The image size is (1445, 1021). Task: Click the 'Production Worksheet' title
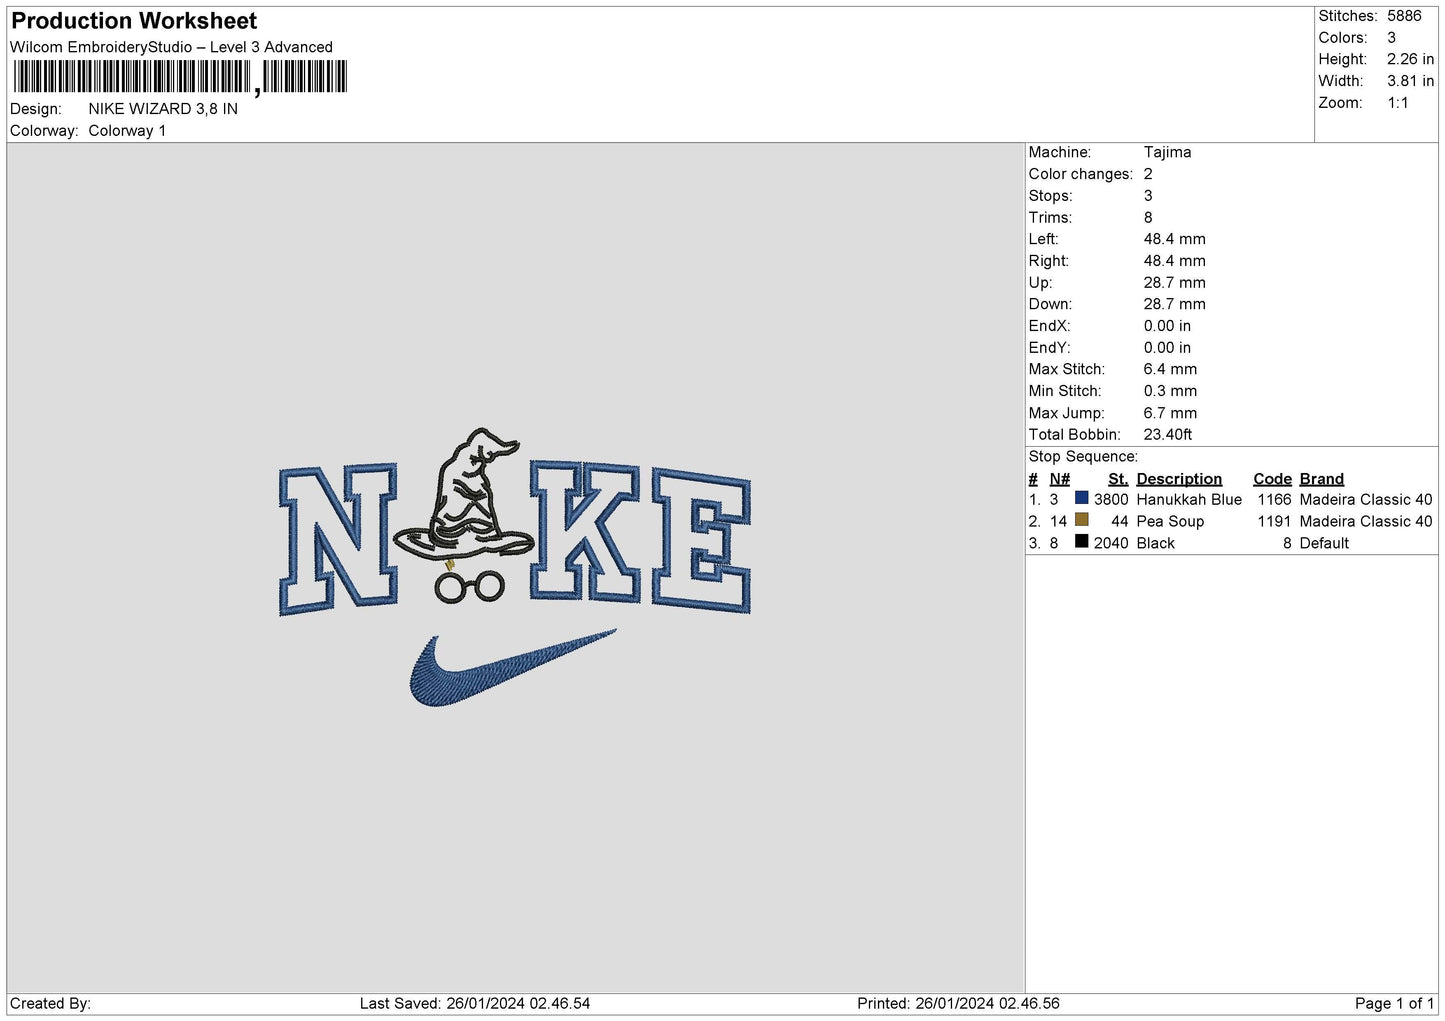pyautogui.click(x=134, y=21)
